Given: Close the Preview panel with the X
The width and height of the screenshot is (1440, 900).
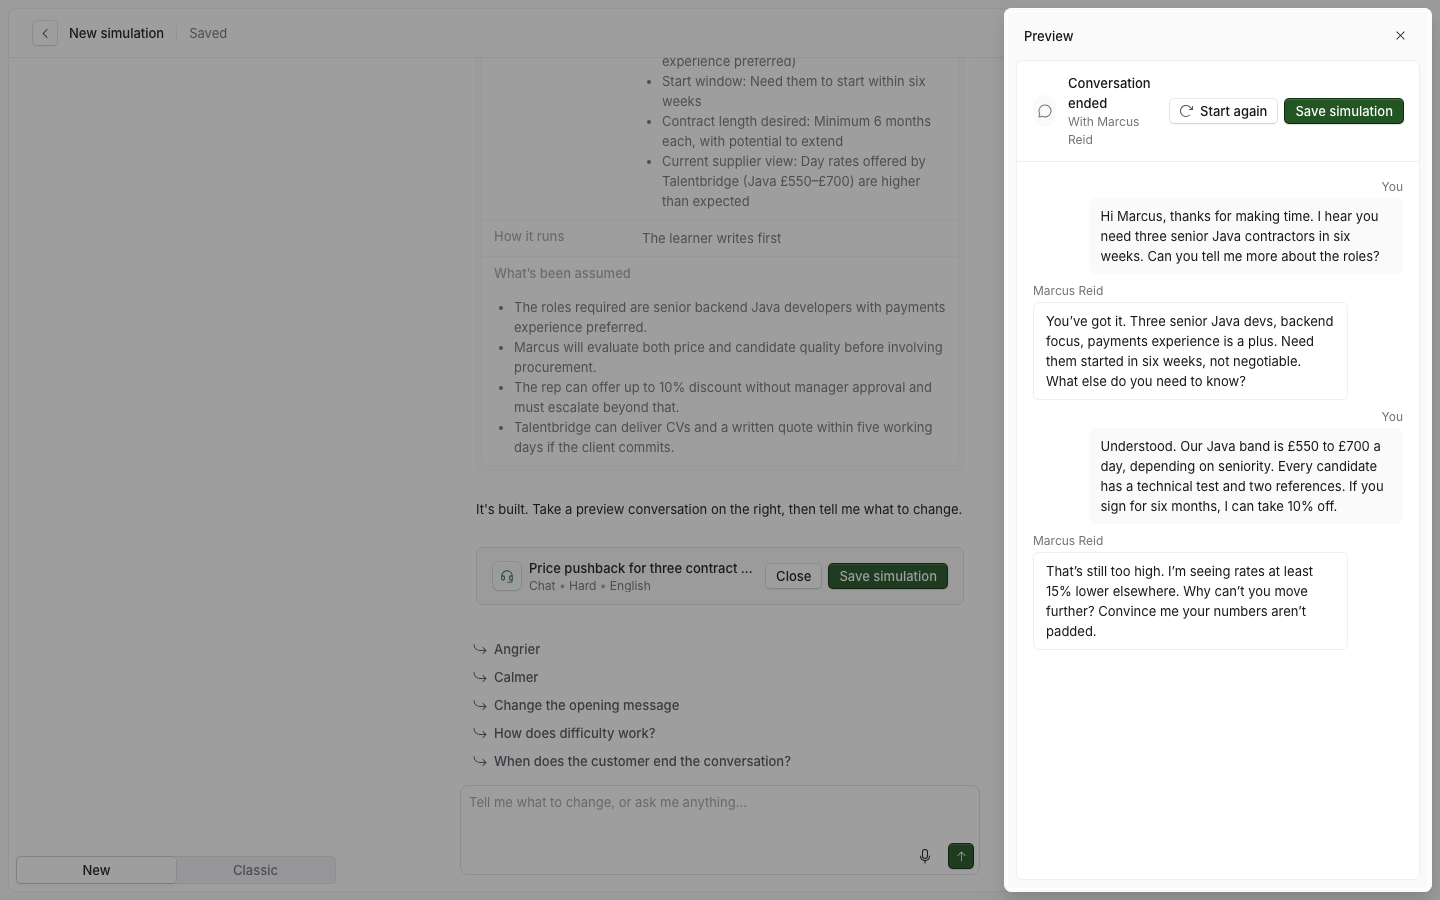Looking at the screenshot, I should click(x=1400, y=36).
